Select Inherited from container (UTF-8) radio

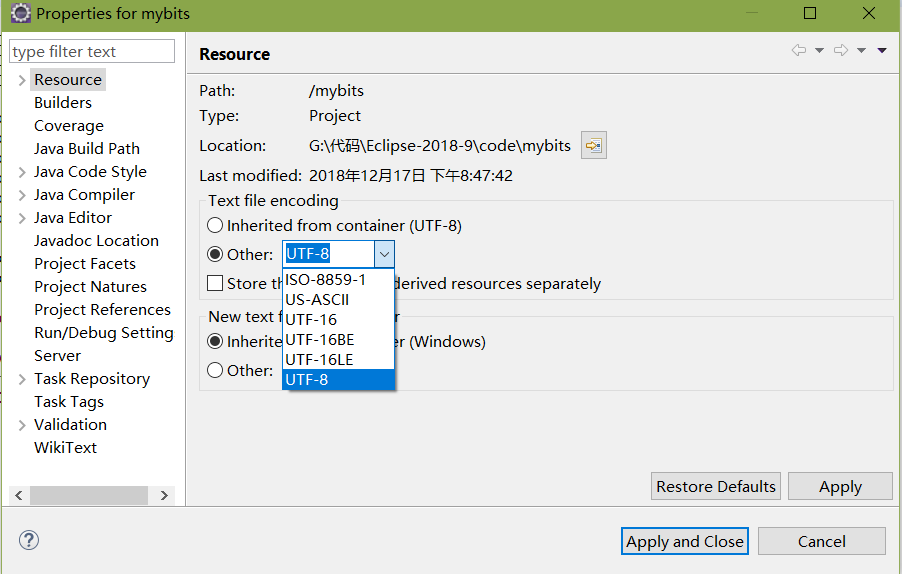point(215,225)
